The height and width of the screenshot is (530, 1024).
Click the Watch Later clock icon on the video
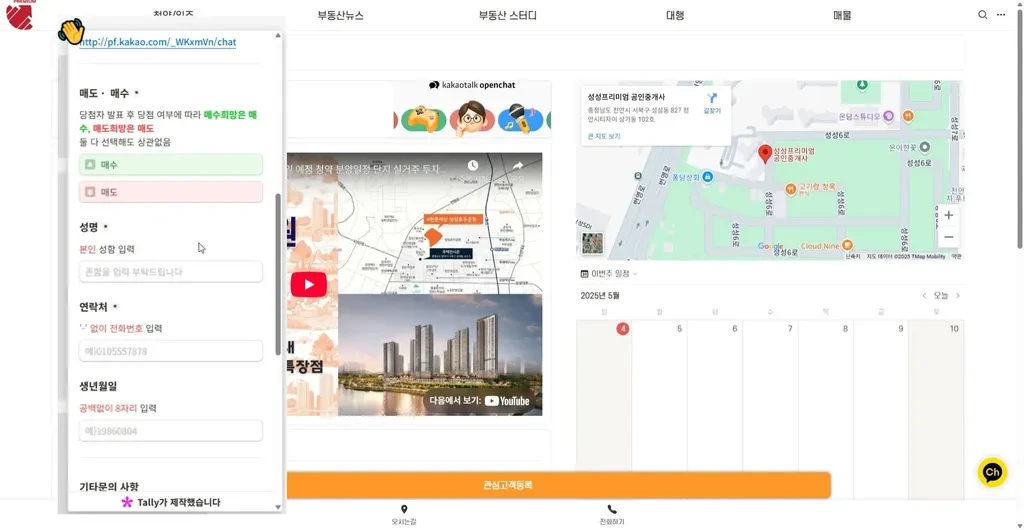point(473,166)
